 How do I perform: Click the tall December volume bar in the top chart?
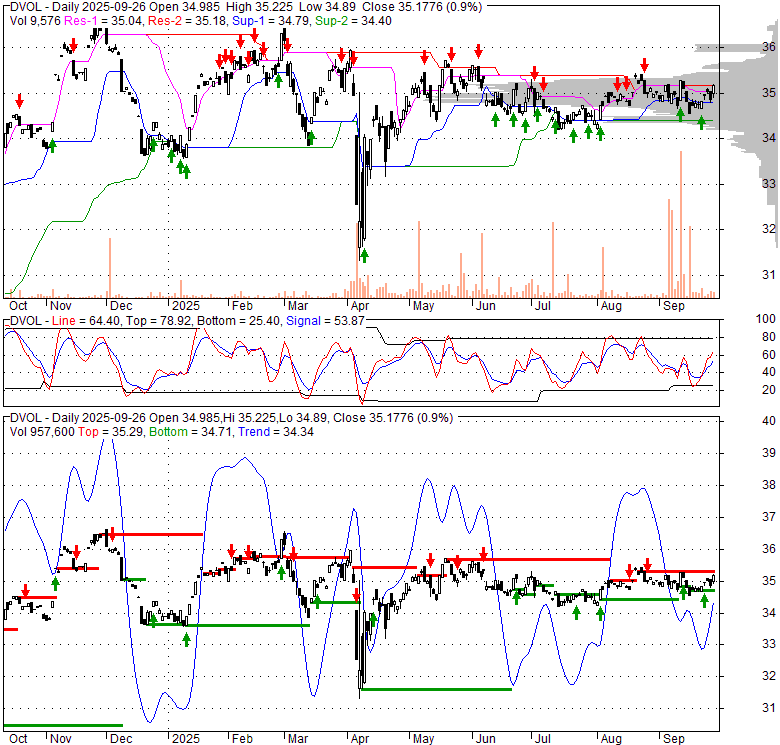click(x=110, y=268)
